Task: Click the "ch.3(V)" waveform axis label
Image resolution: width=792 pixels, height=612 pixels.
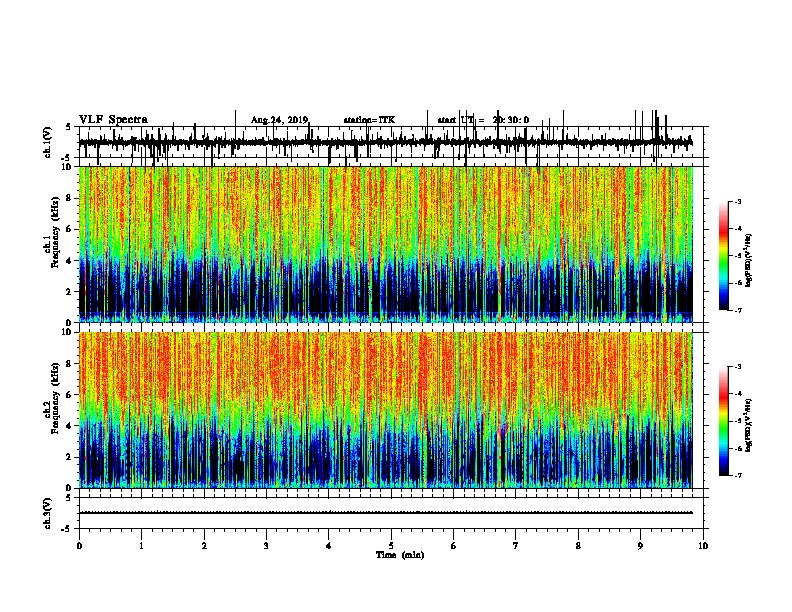Action: click(x=47, y=513)
